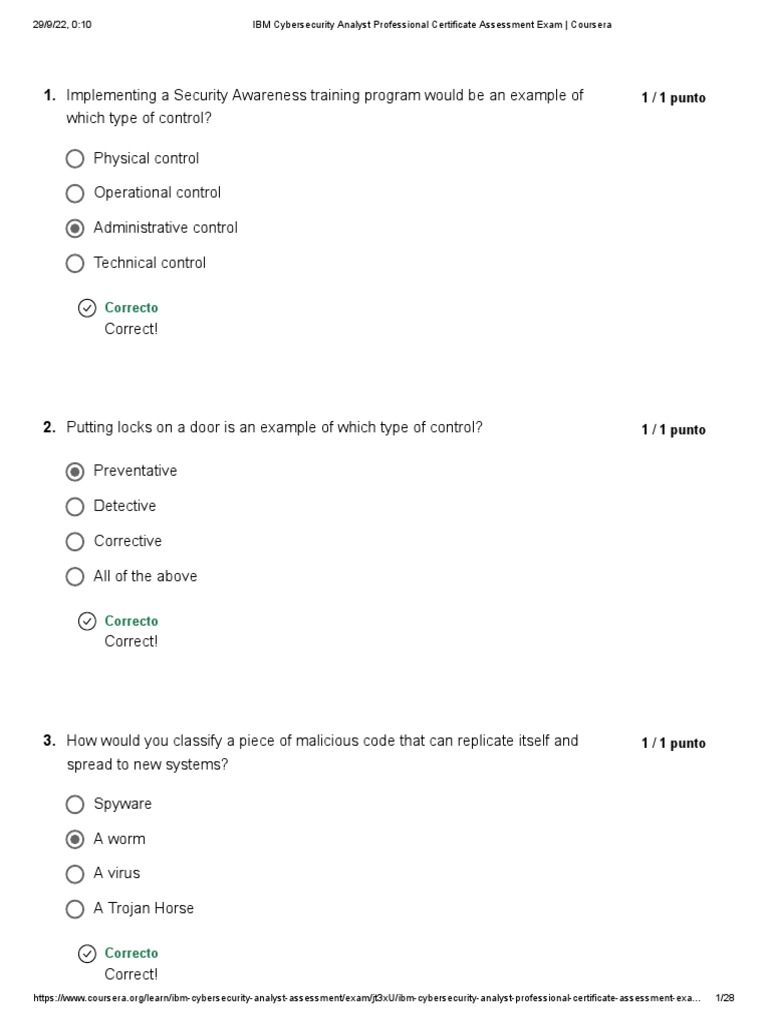The height and width of the screenshot is (1024, 768).
Task: Select the A virus option
Action: 75,874
